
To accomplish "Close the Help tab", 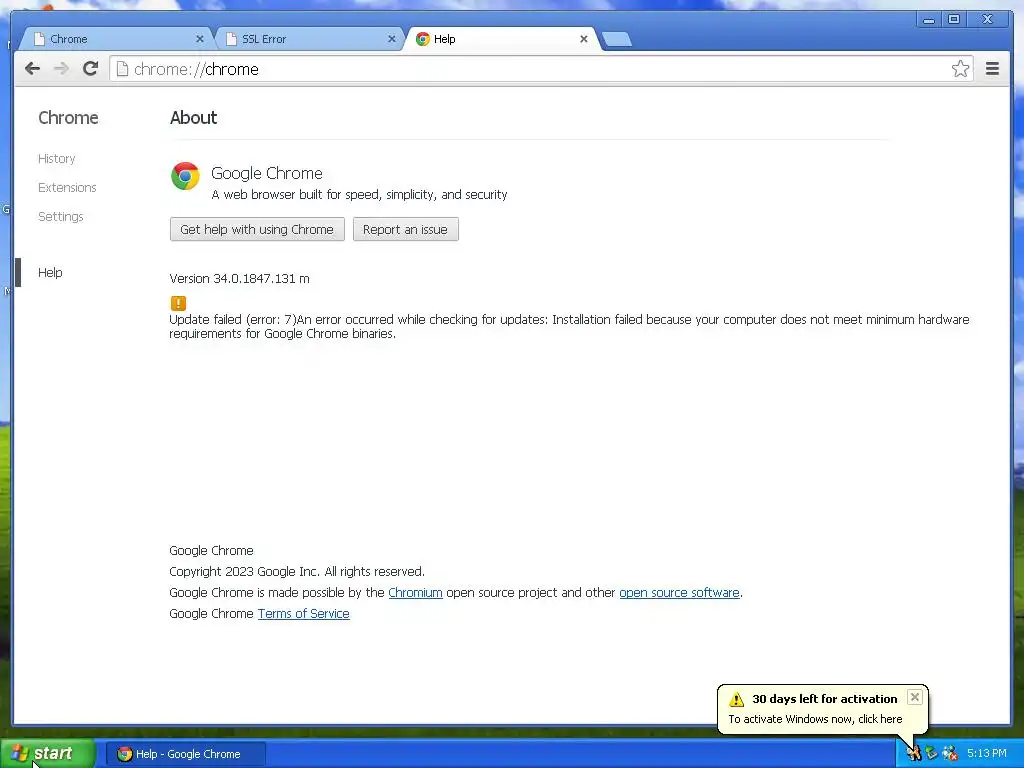I will tap(584, 39).
